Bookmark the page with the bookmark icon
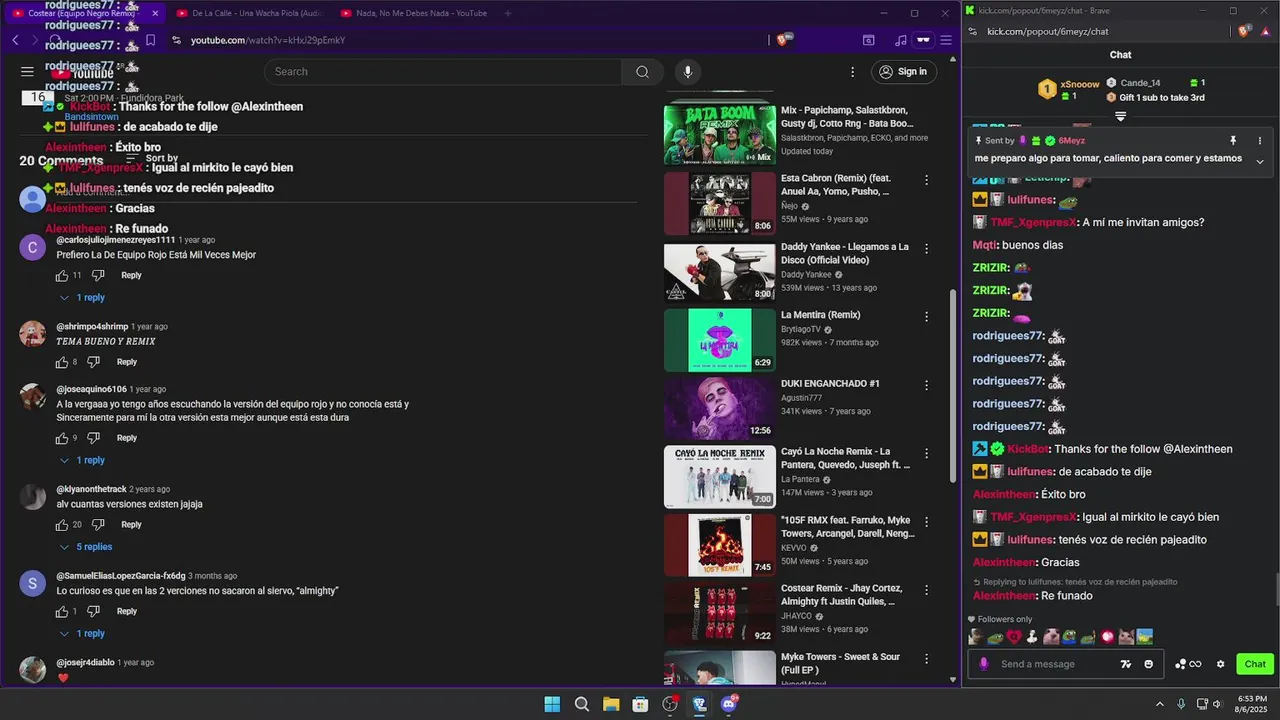The image size is (1280, 720). coord(150,40)
